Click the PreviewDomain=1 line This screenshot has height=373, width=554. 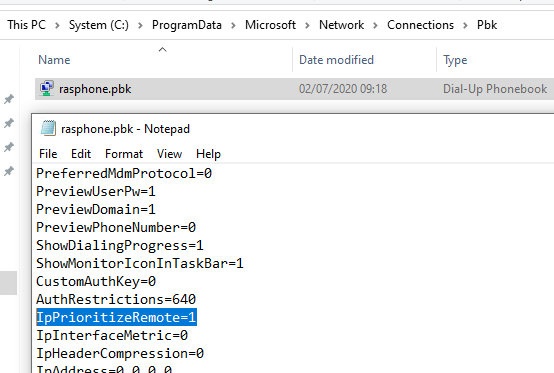[x=96, y=209]
